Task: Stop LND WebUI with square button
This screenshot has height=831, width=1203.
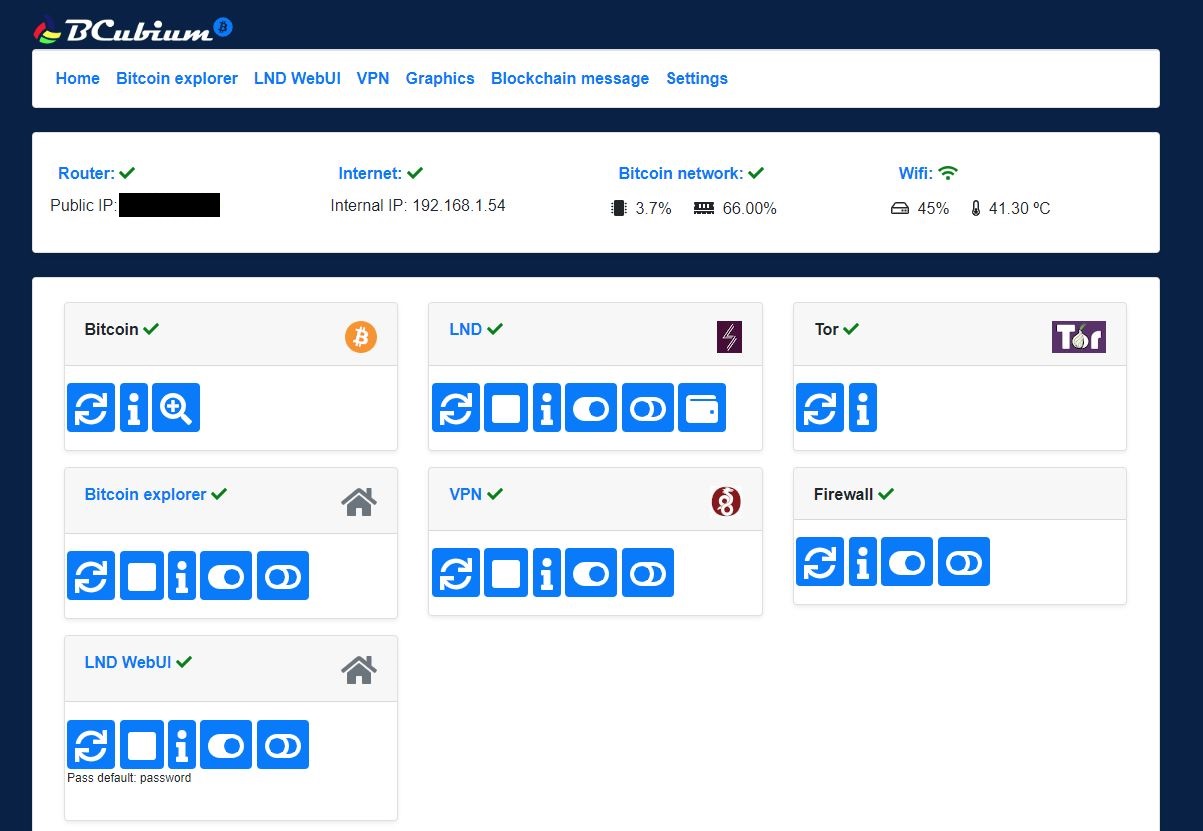Action: pyautogui.click(x=141, y=744)
